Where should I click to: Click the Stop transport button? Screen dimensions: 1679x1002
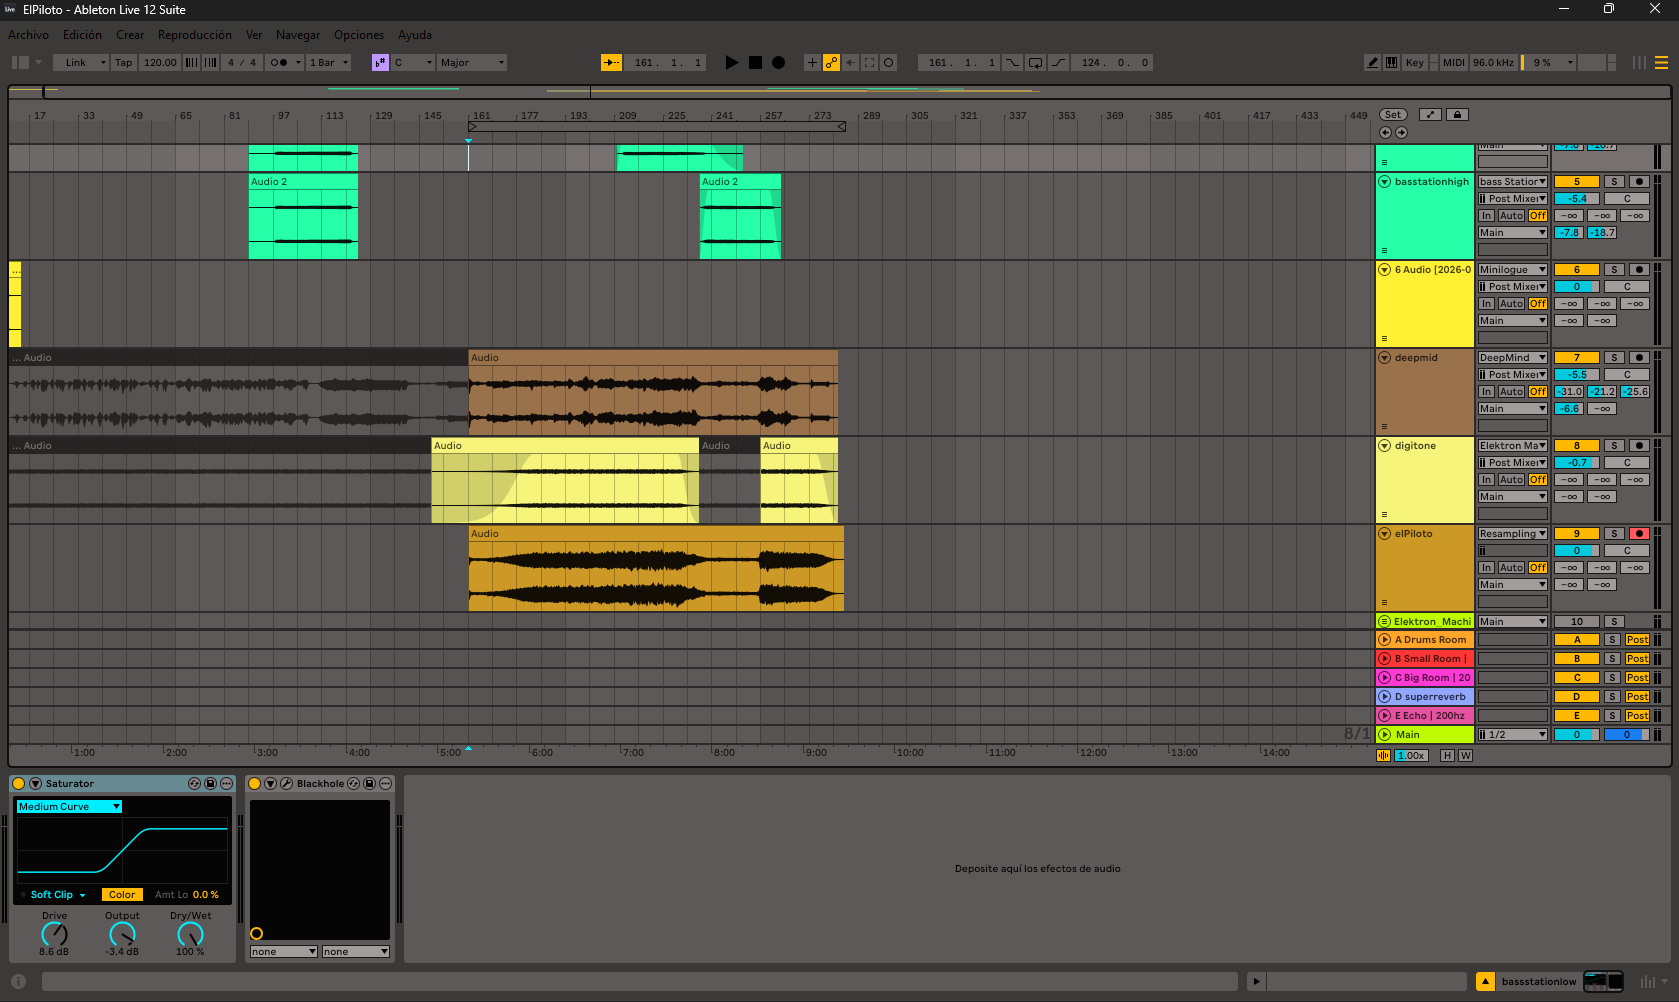[x=755, y=62]
